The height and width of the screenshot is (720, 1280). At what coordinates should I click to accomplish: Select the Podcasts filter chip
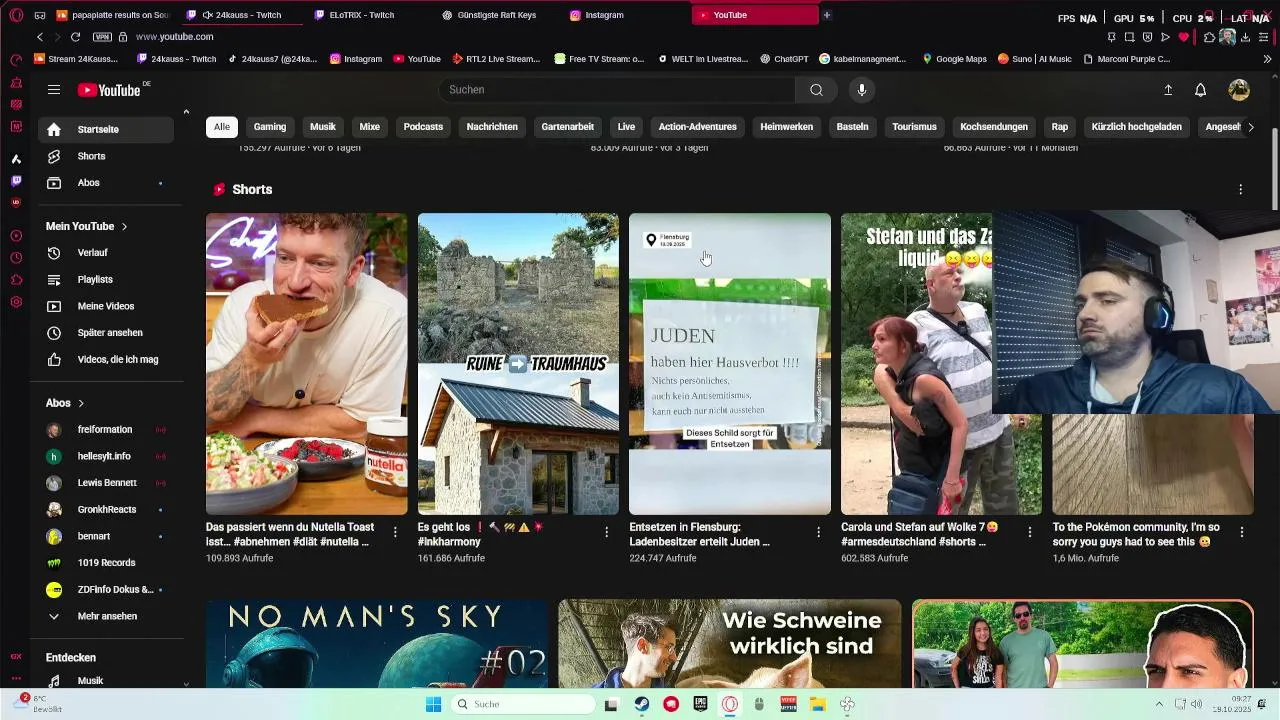tap(423, 127)
